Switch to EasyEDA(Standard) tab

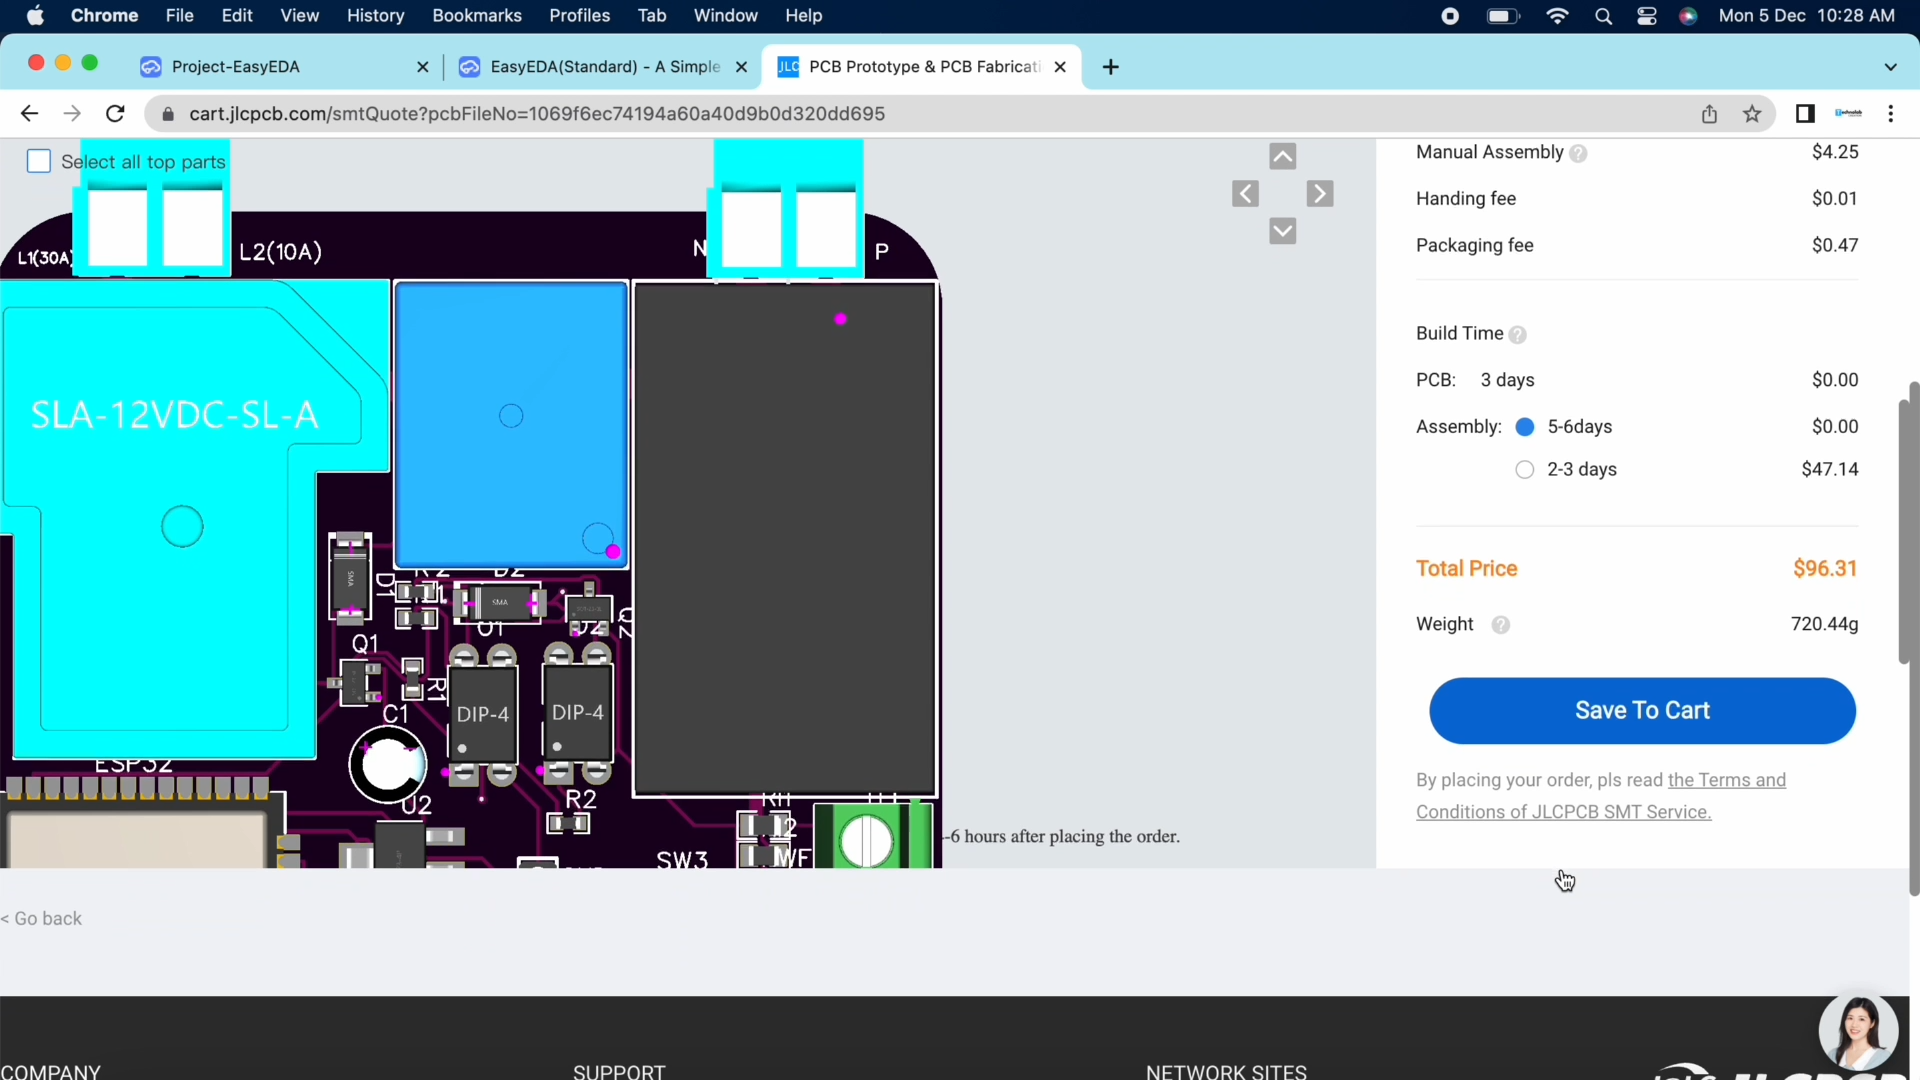[x=605, y=67]
